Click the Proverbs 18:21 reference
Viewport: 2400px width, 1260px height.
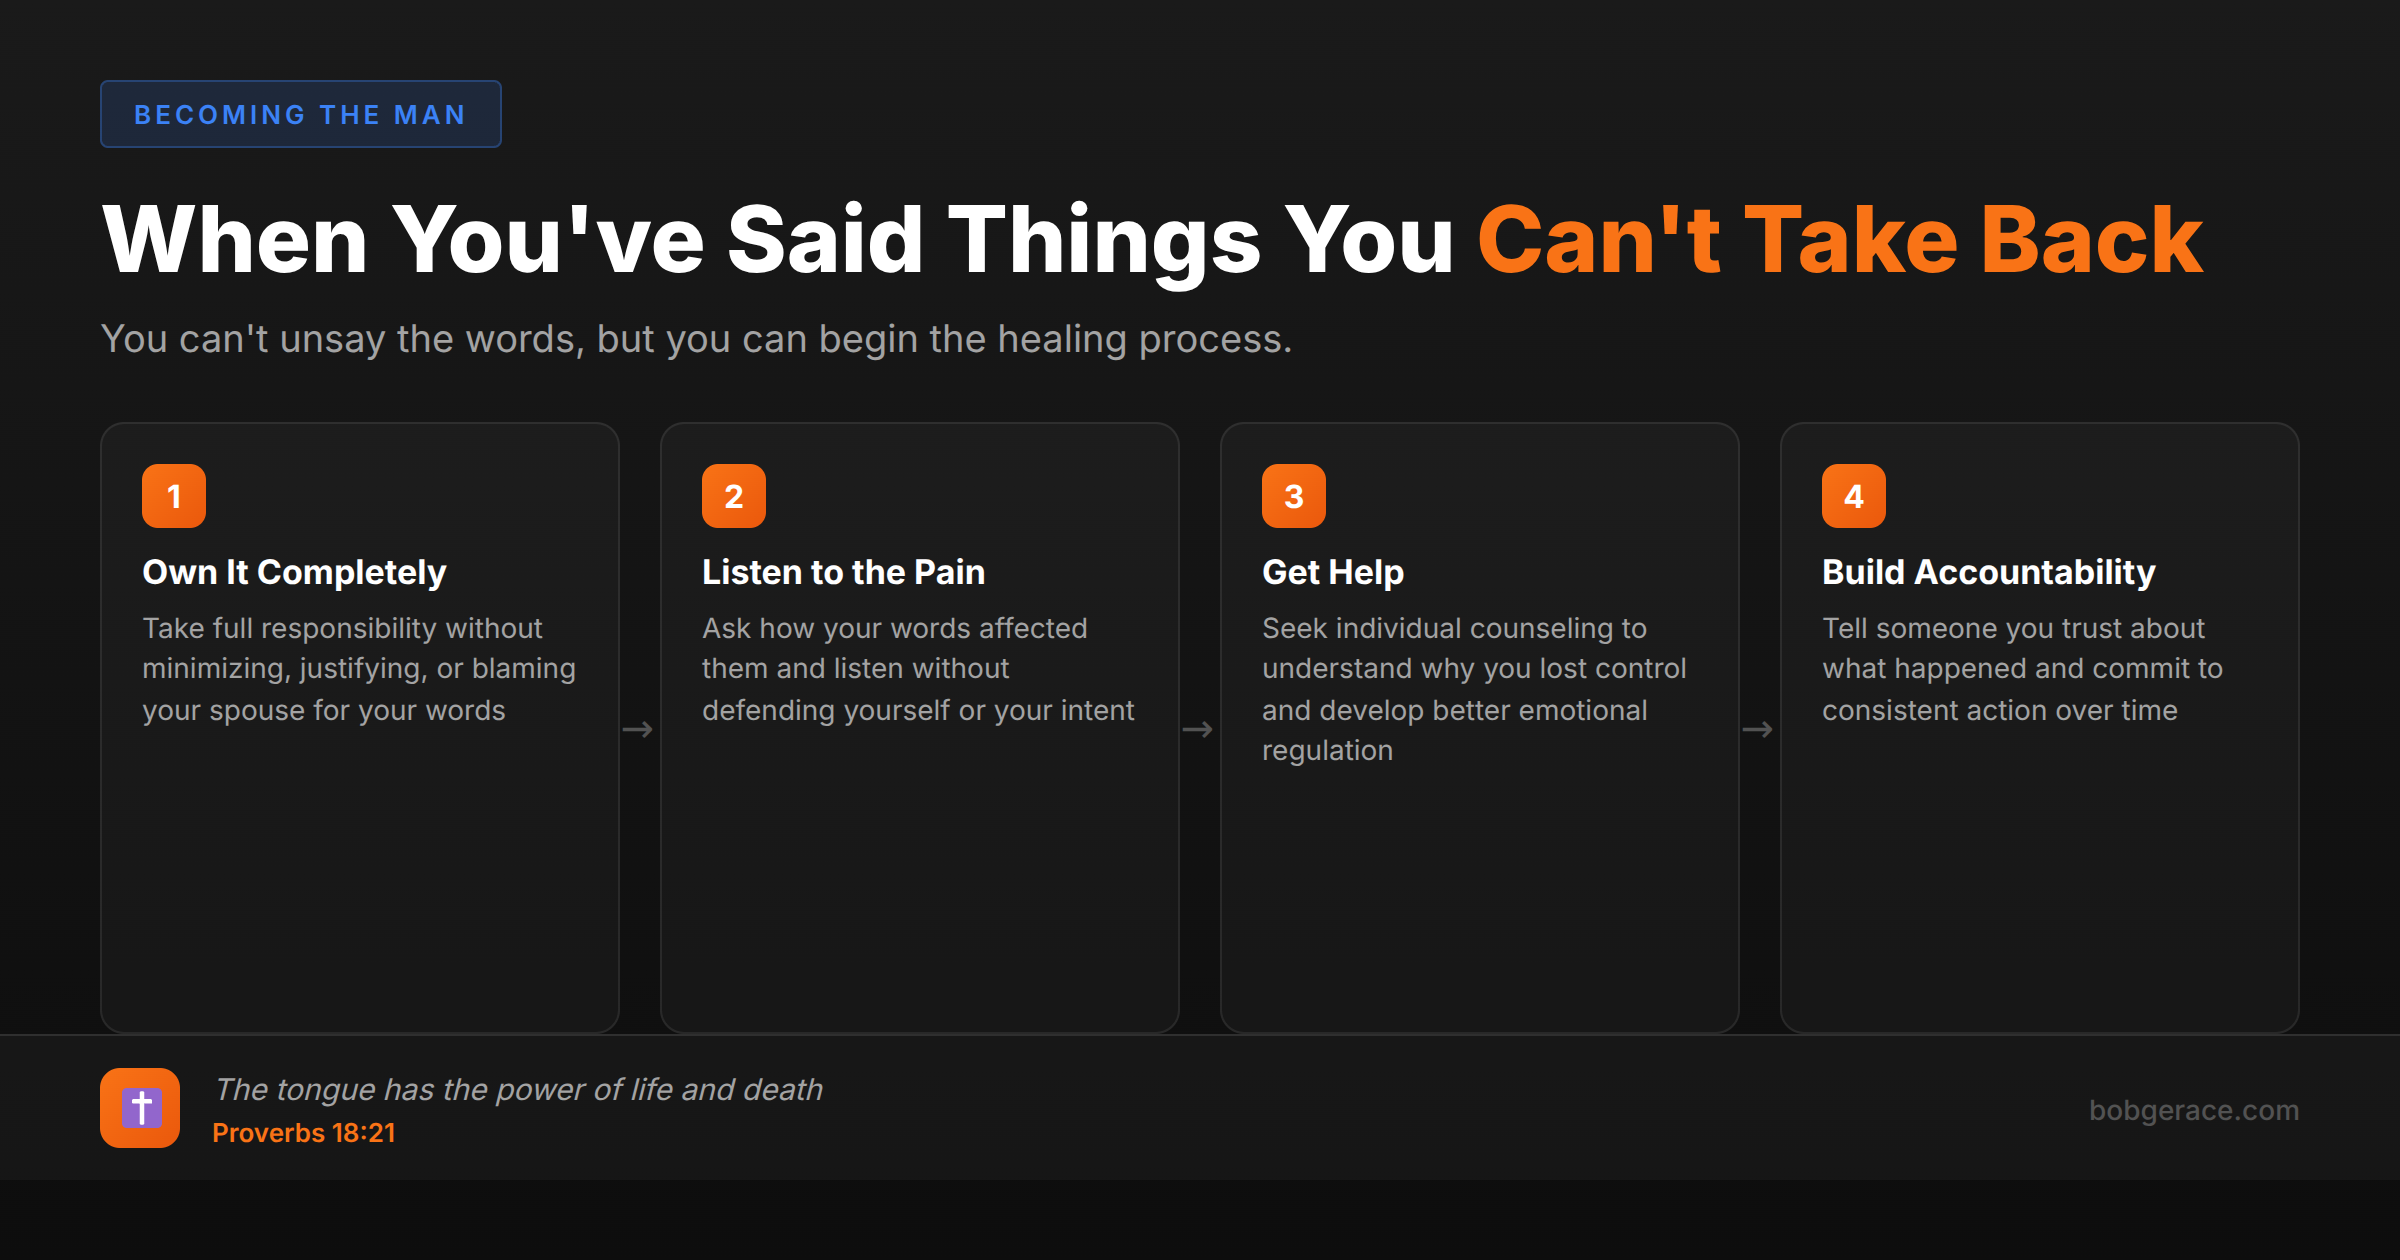(304, 1133)
